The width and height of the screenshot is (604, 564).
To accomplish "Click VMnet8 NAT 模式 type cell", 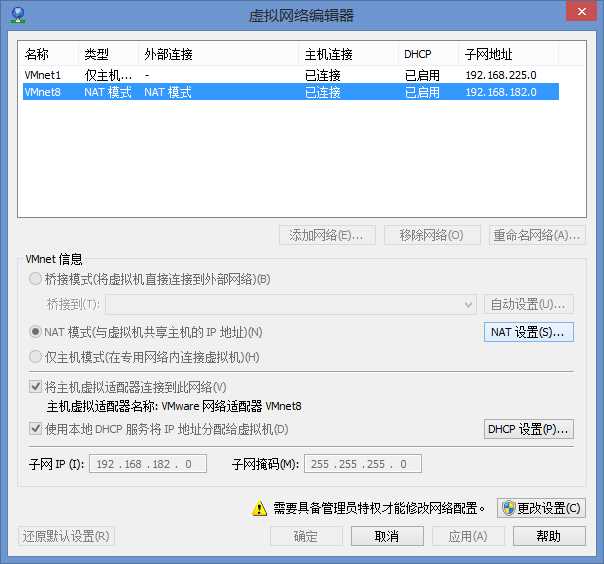I will (108, 92).
